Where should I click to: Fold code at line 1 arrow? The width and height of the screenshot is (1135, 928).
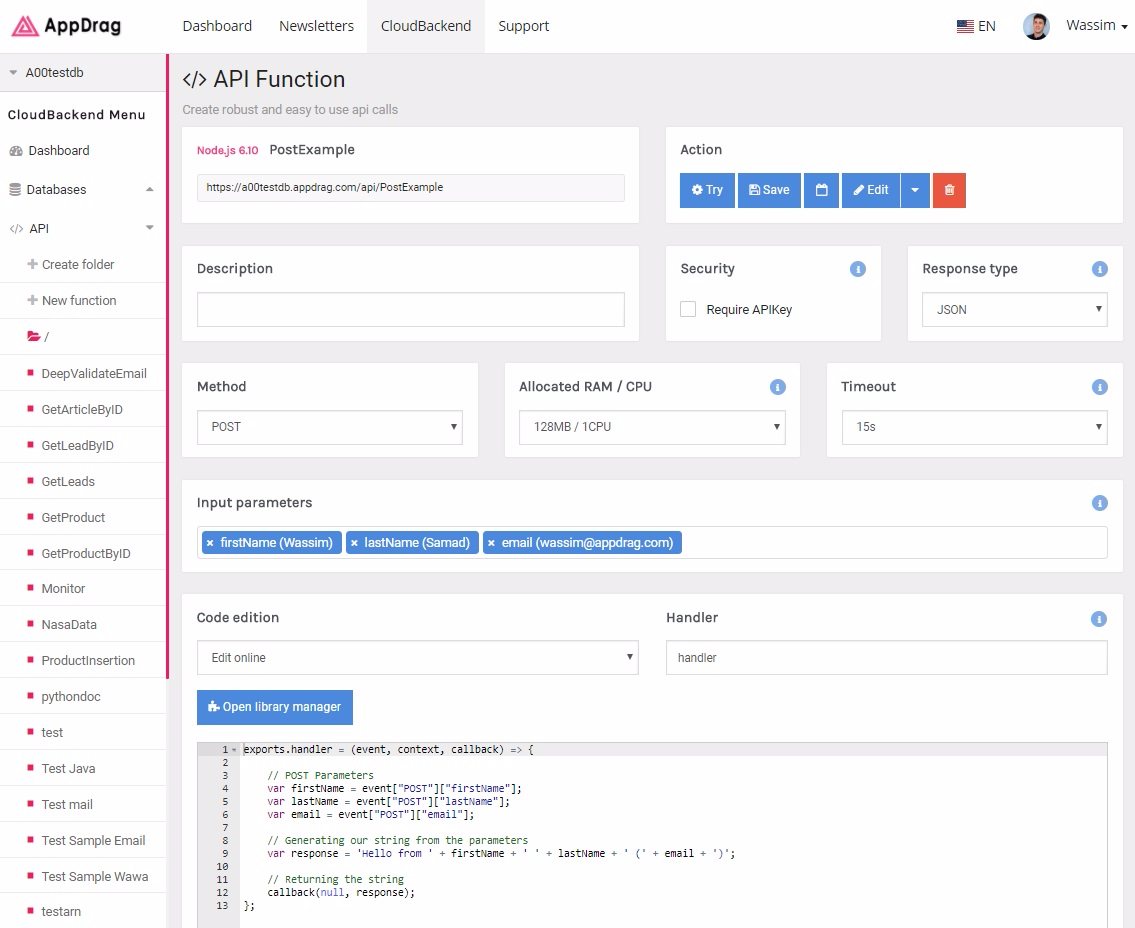234,750
